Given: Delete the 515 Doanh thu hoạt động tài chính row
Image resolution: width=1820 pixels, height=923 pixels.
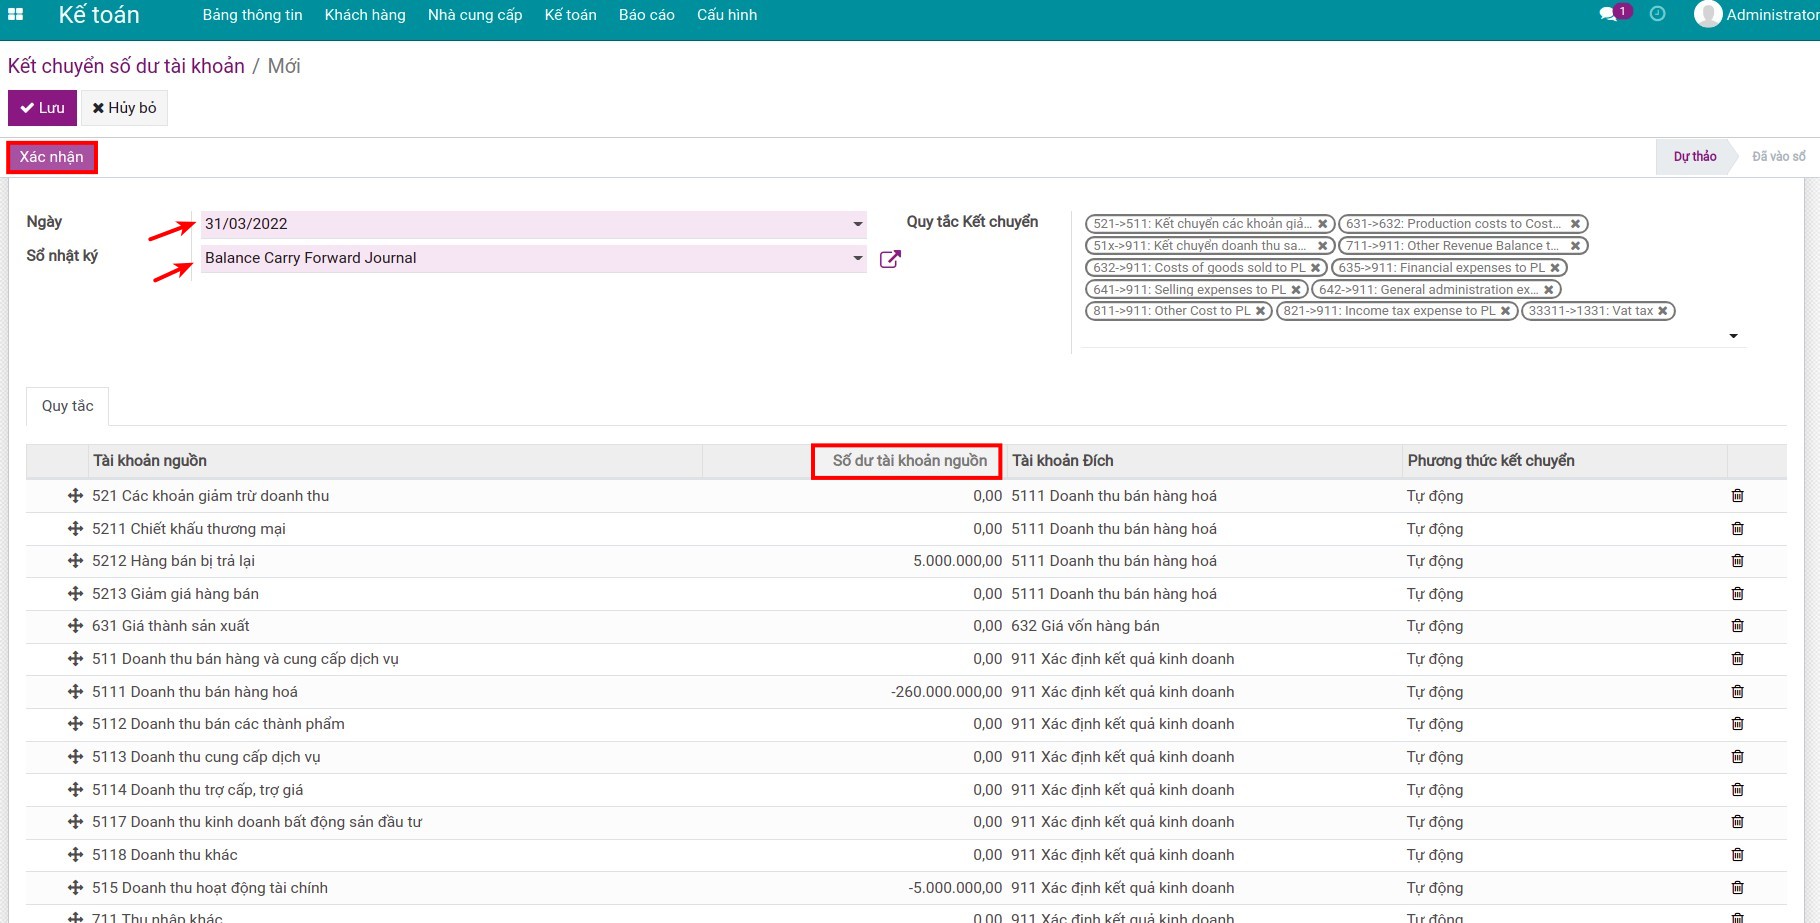Looking at the screenshot, I should (x=1737, y=888).
